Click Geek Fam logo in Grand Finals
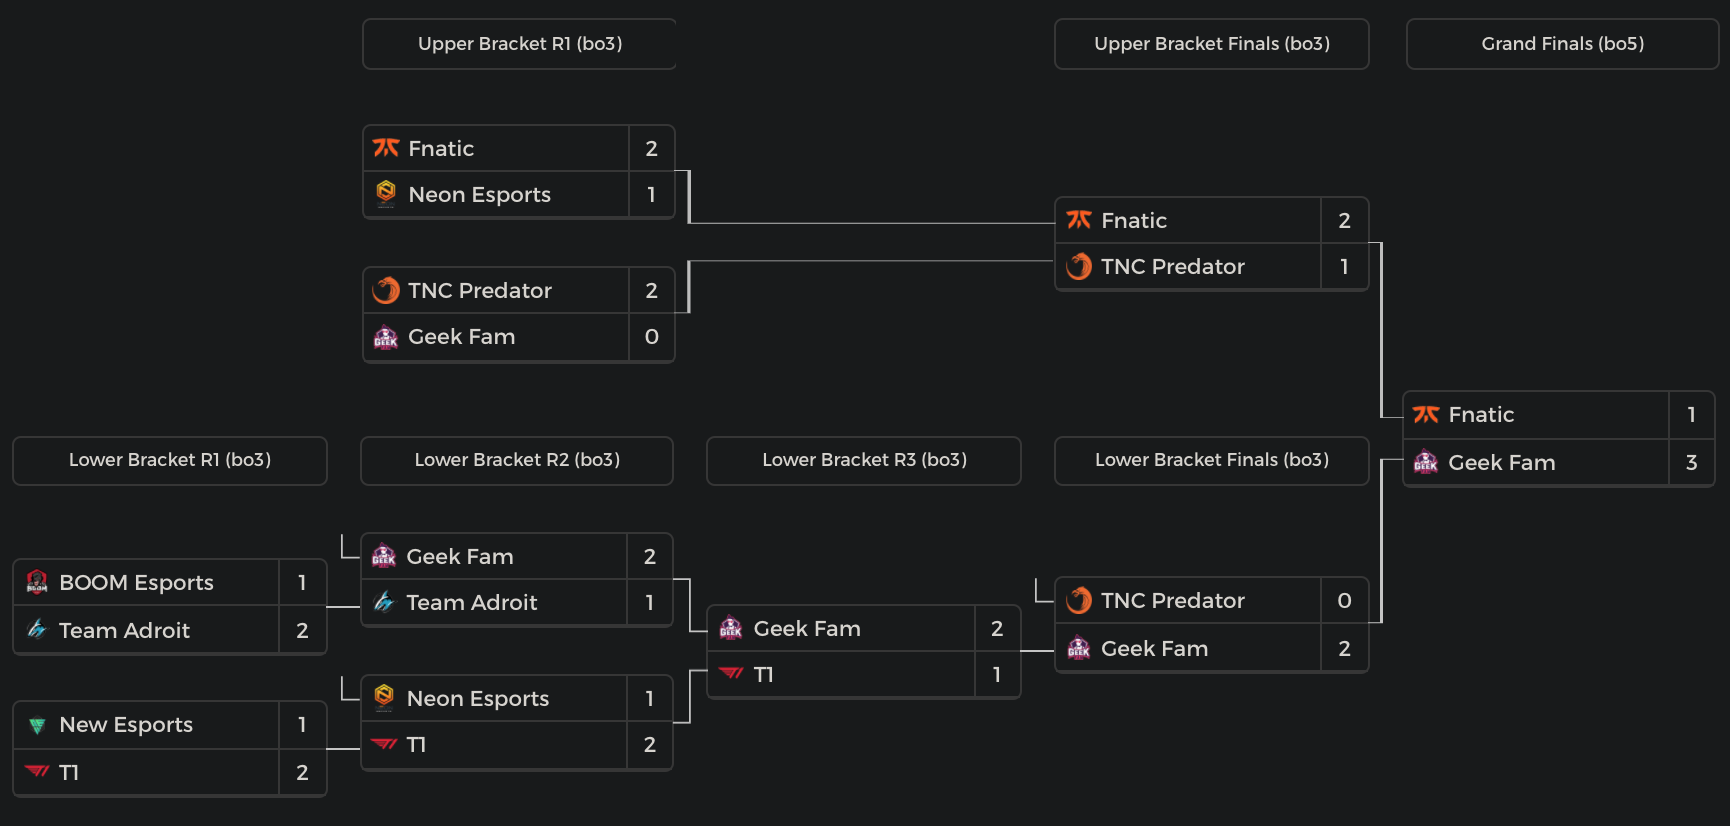 [1425, 462]
